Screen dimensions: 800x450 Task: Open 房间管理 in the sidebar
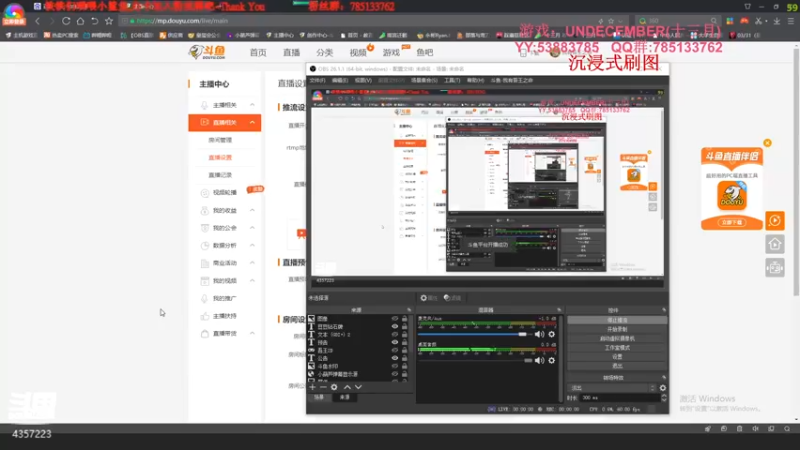(220, 140)
